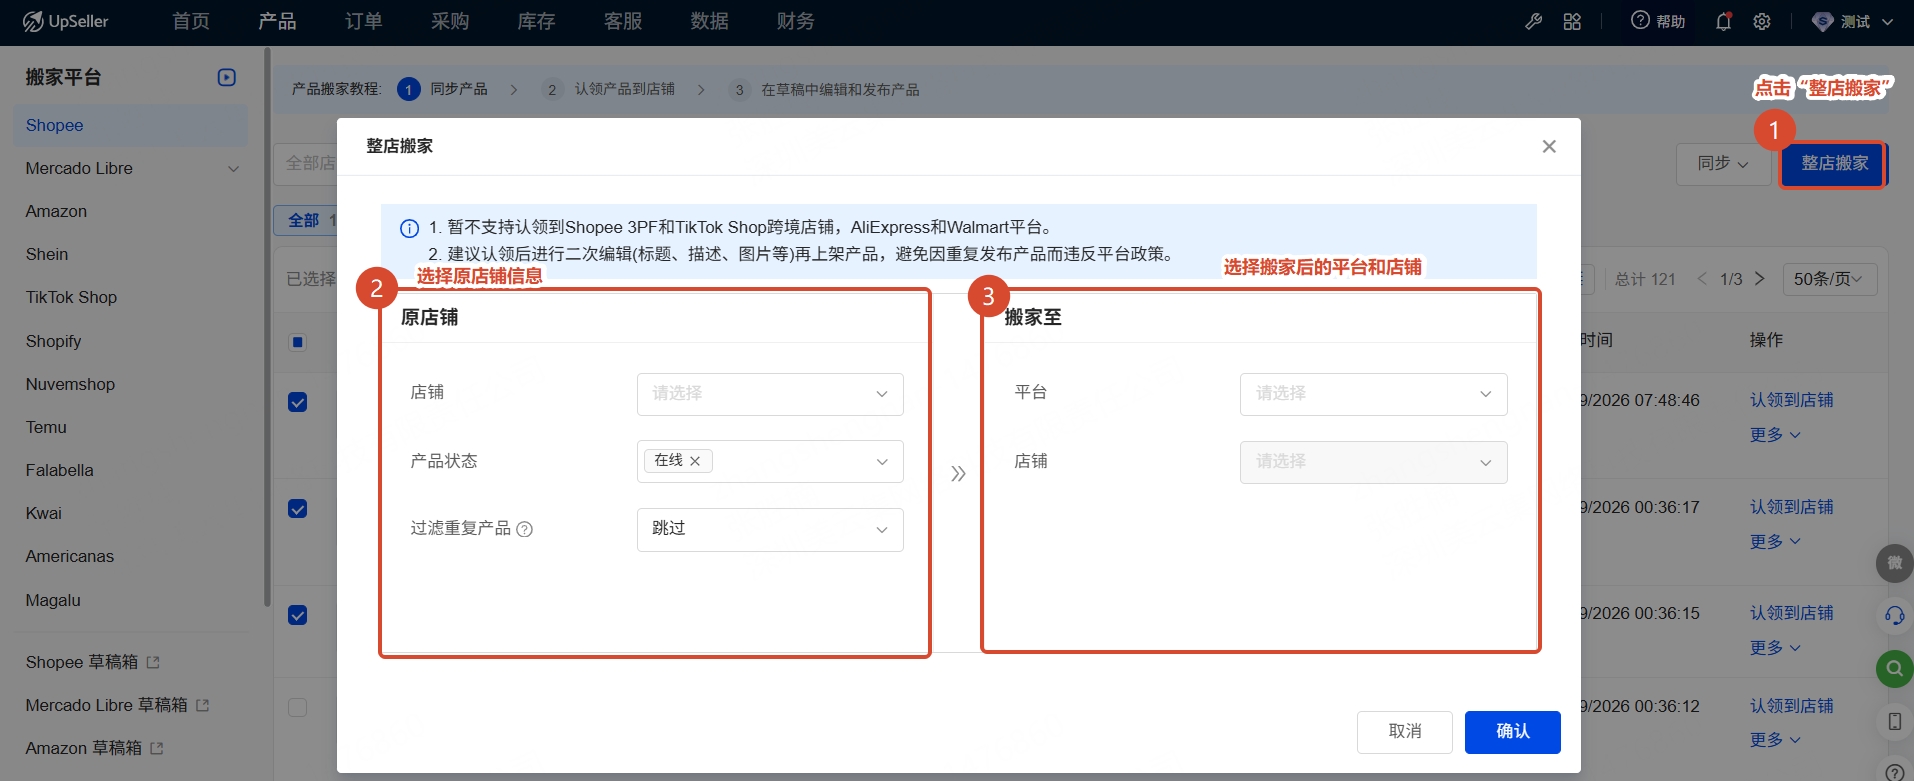
Task: Click the help icon next to 过滤重复产品
Action: 524,529
